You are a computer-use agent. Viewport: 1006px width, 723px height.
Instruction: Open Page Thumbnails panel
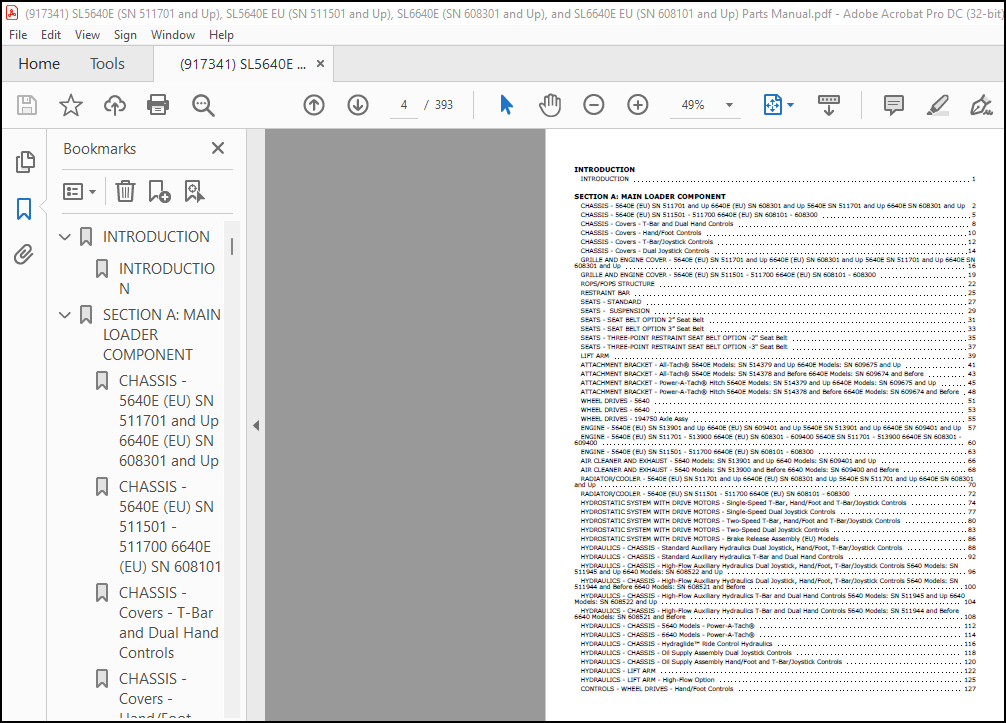coord(24,162)
